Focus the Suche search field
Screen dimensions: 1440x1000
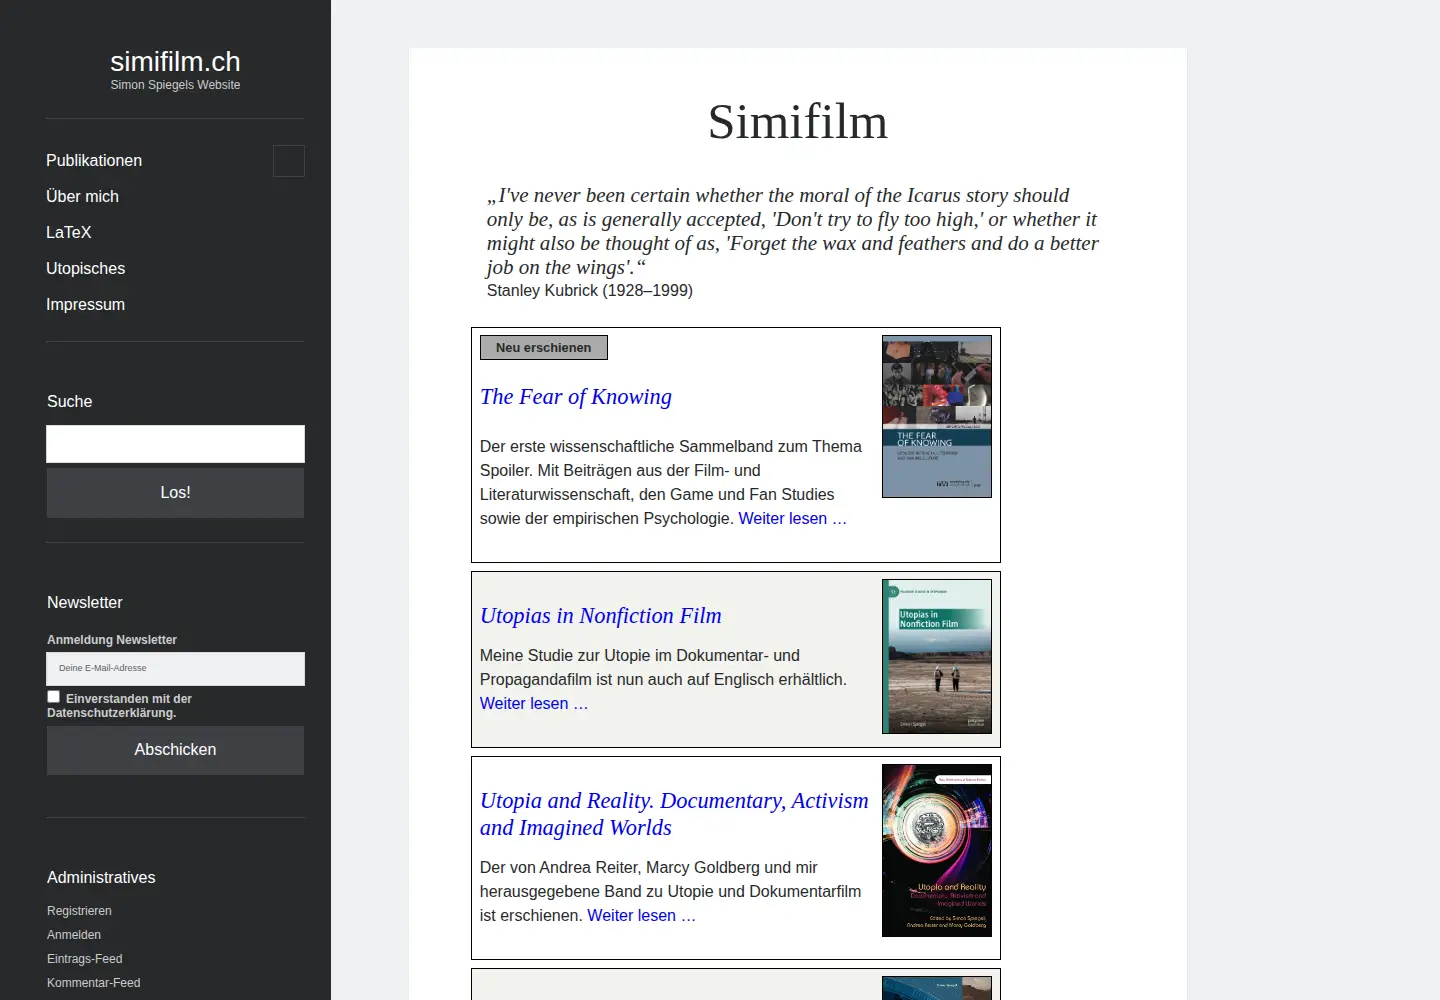coord(175,444)
